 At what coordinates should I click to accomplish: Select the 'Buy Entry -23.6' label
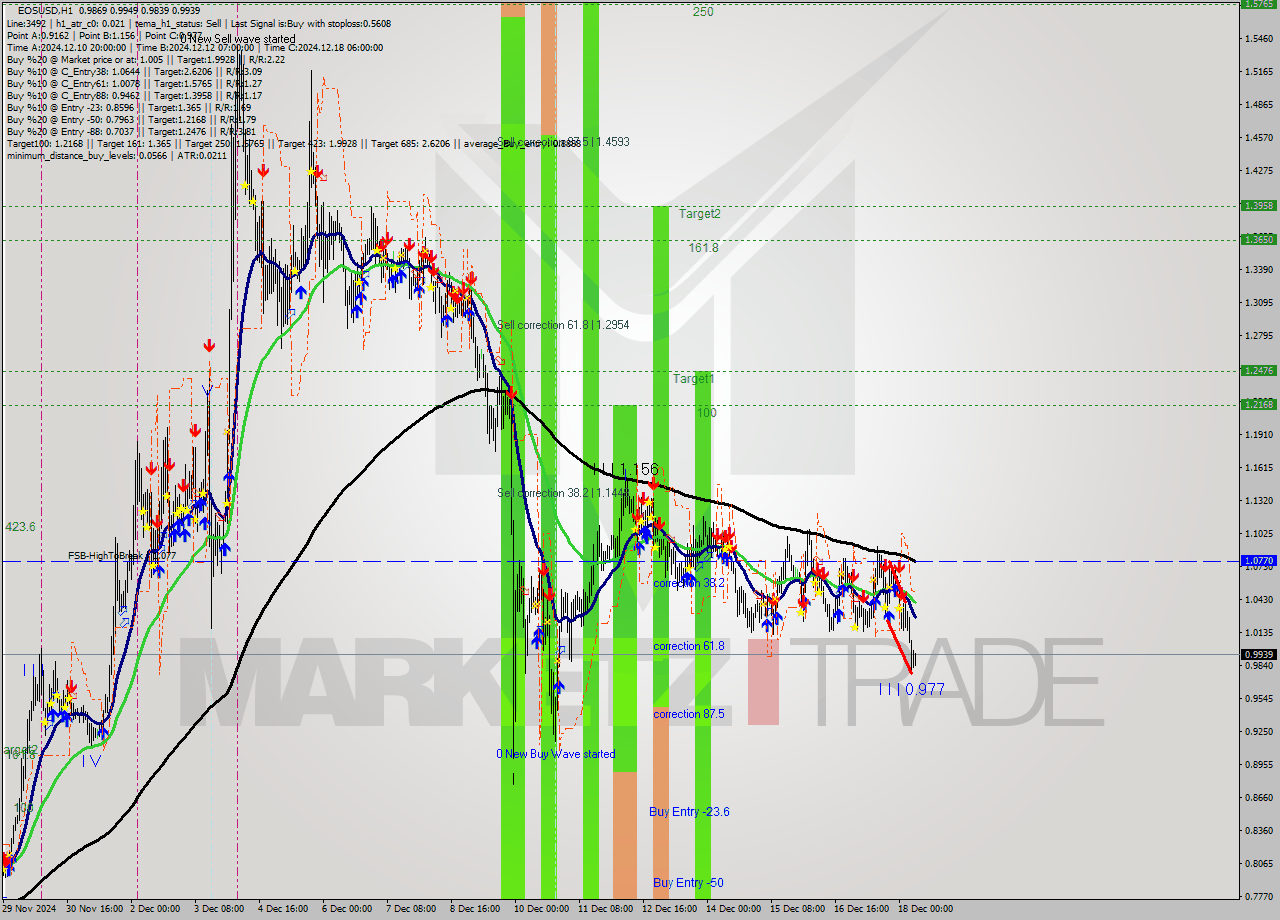tap(689, 811)
